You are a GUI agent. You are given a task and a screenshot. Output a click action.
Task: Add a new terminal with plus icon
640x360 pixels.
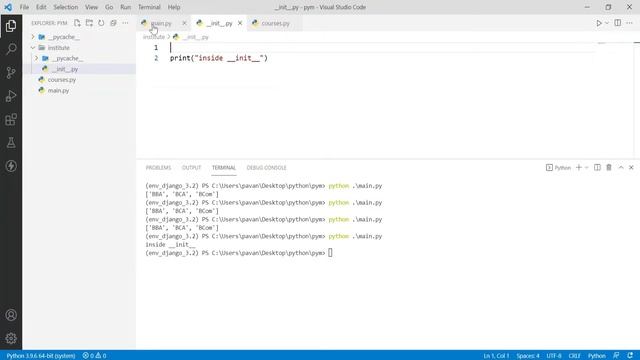579,167
